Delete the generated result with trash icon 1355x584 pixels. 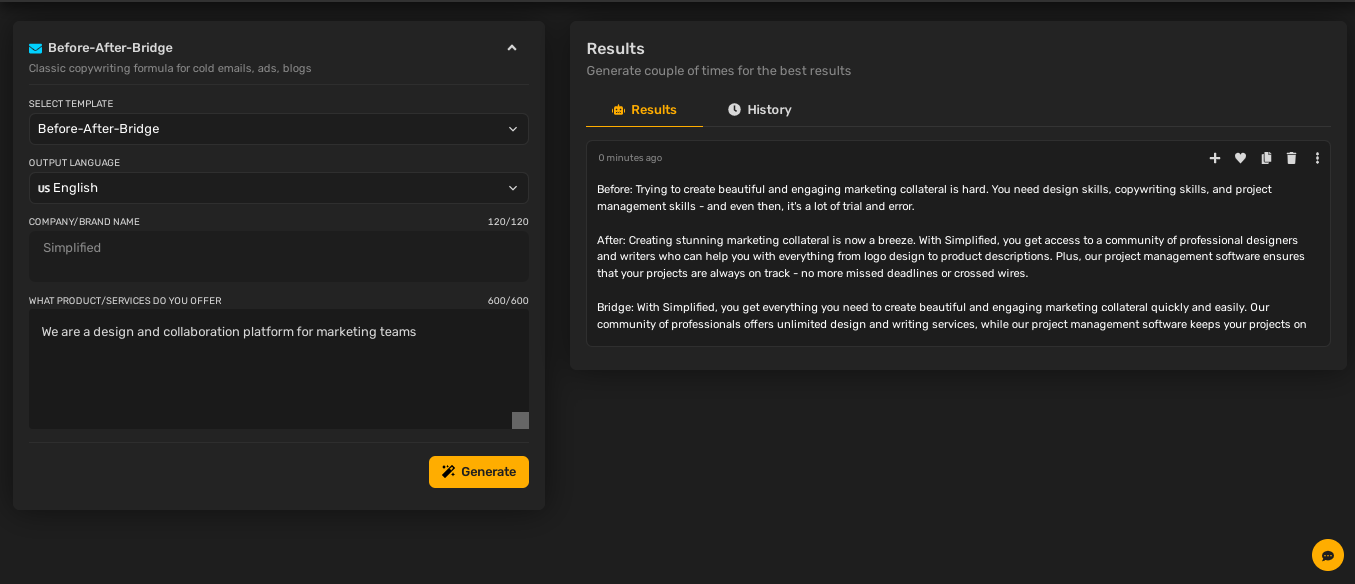coord(1291,158)
